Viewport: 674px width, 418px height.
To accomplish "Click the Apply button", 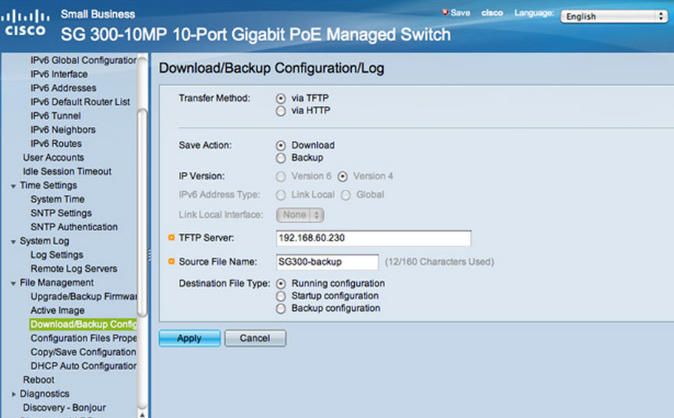I will (x=190, y=338).
